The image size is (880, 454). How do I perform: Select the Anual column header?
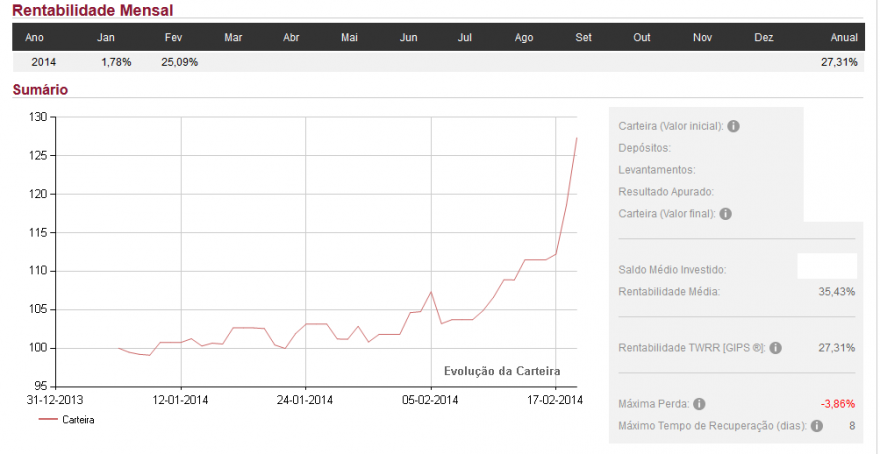[844, 38]
